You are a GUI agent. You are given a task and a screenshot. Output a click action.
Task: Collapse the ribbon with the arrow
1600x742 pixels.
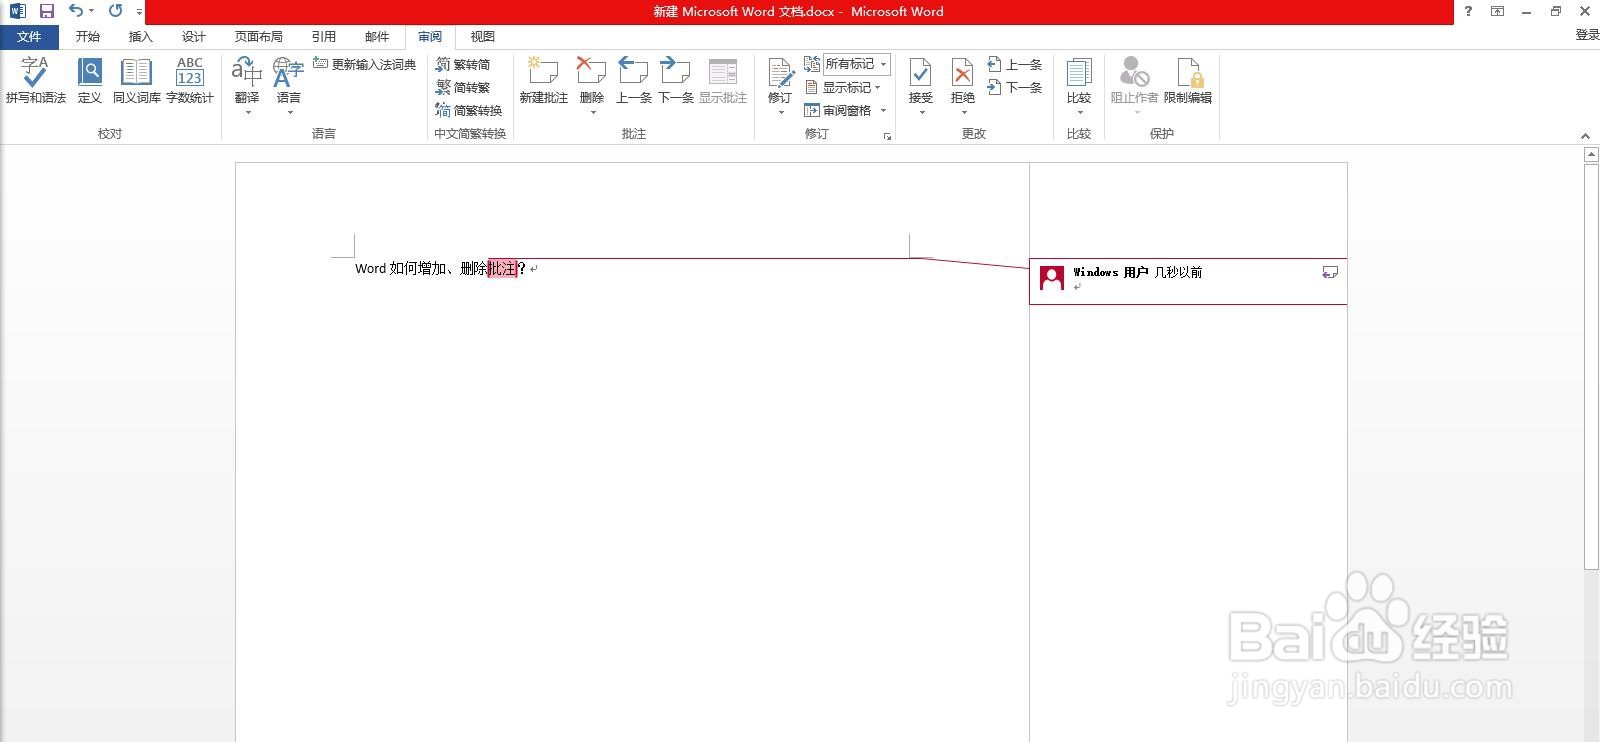1585,136
